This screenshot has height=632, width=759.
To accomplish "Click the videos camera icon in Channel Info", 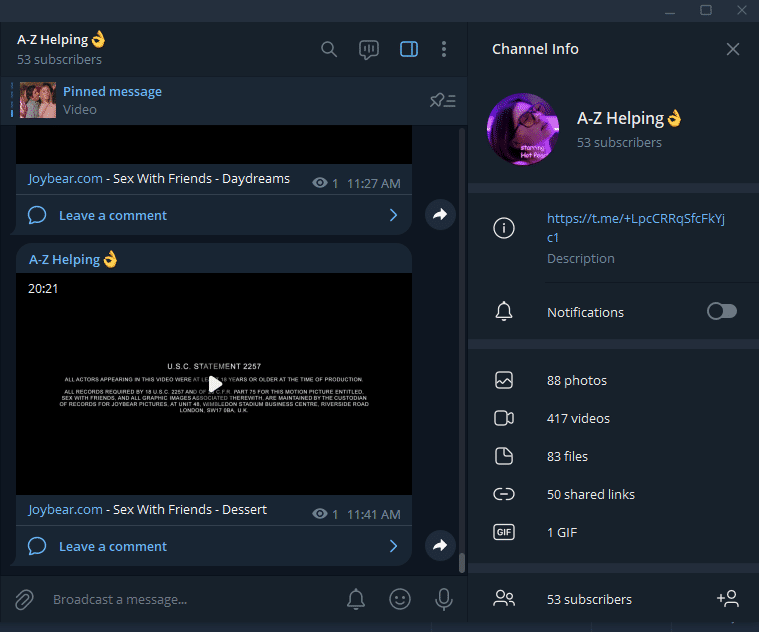I will point(504,418).
